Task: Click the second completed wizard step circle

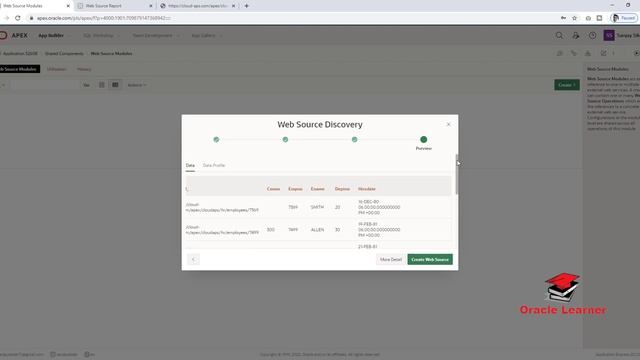Action: tap(285, 140)
